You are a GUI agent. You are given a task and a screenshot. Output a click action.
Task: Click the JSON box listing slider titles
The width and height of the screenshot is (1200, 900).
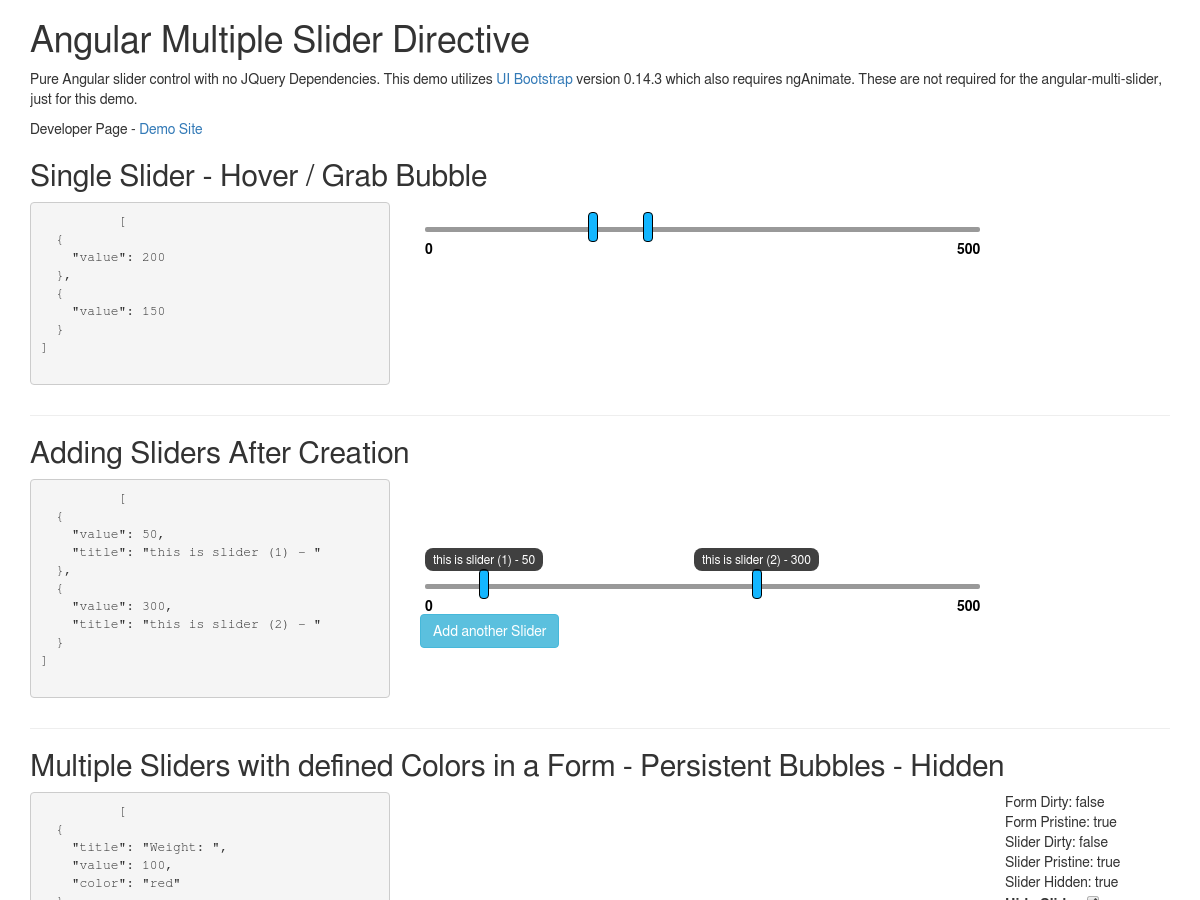coord(210,588)
